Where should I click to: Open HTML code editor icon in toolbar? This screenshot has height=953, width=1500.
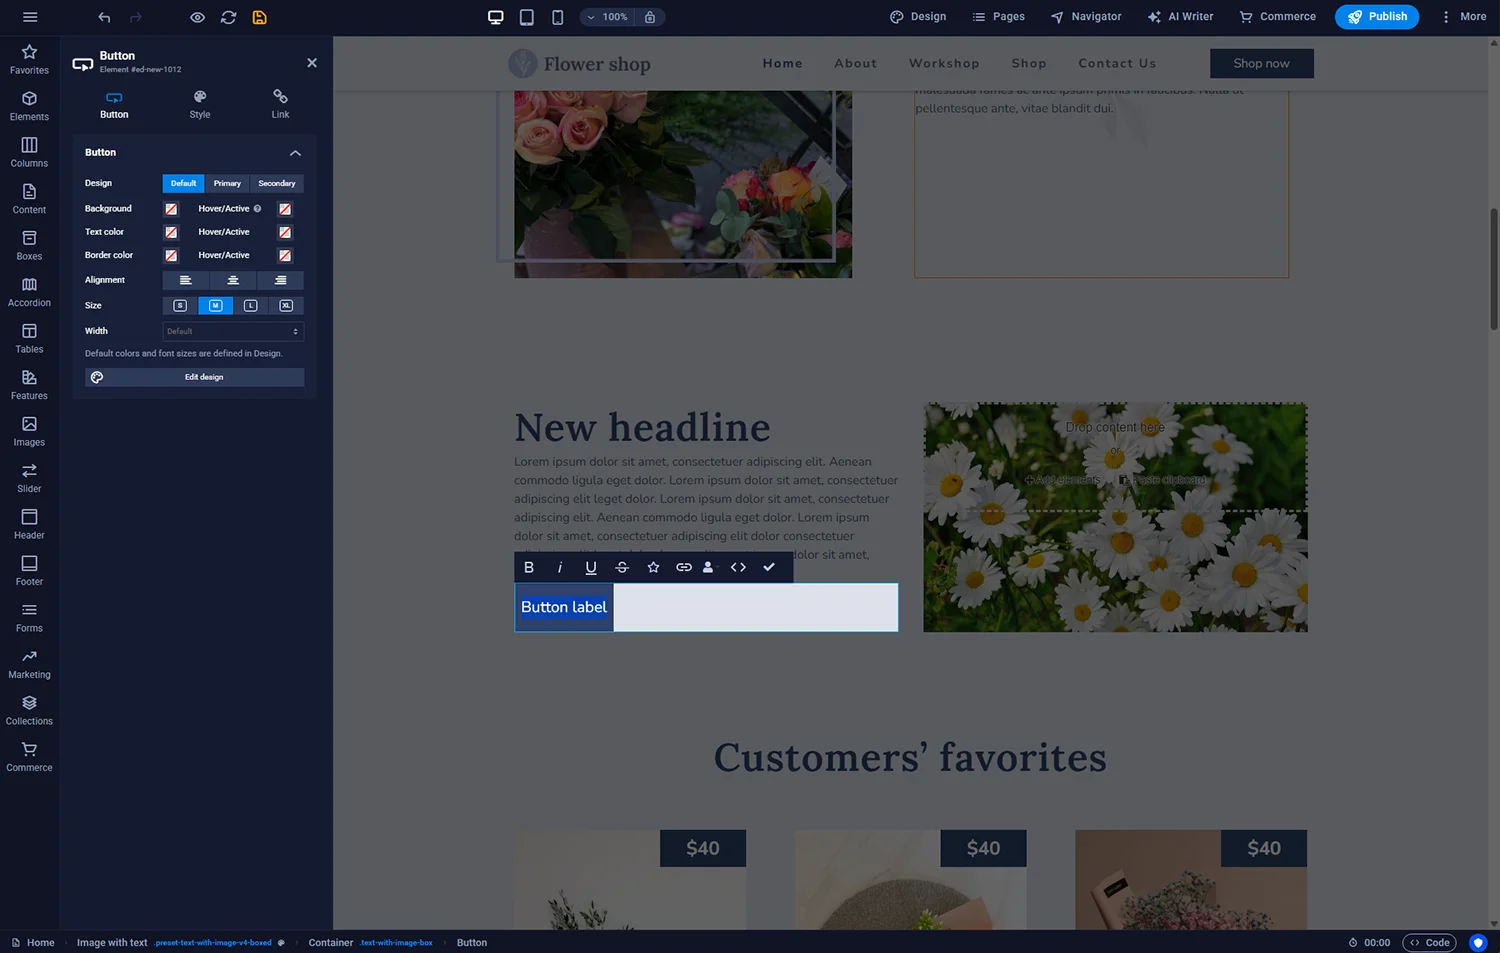click(738, 567)
